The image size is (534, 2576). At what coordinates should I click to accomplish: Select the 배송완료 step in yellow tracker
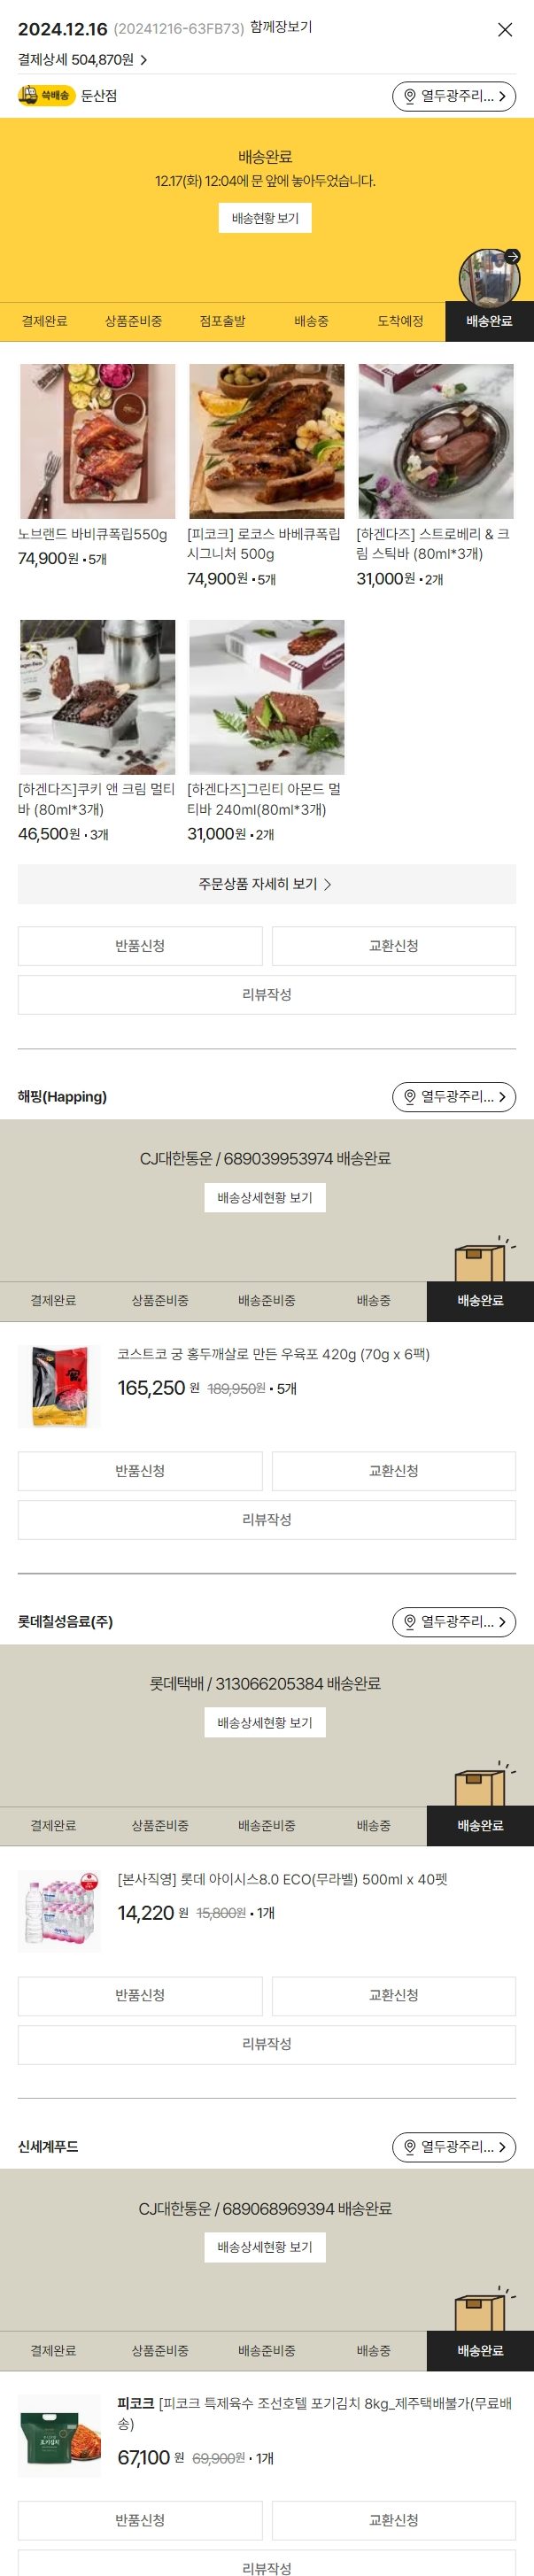point(489,321)
